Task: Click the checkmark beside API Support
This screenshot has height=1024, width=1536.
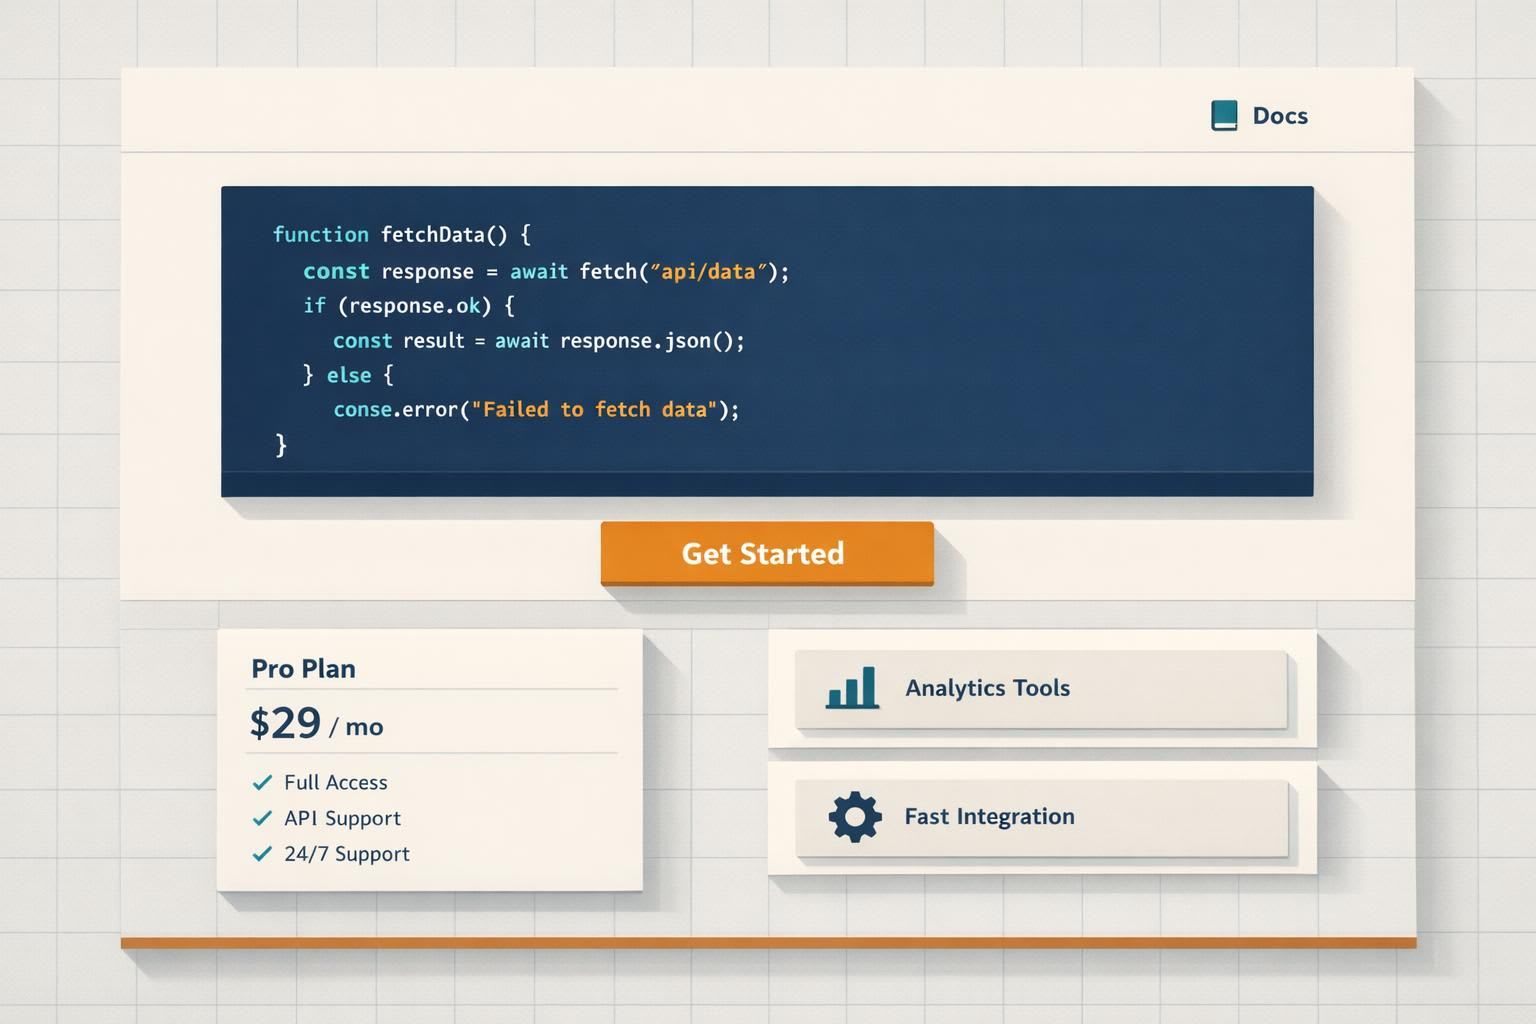Action: [262, 818]
